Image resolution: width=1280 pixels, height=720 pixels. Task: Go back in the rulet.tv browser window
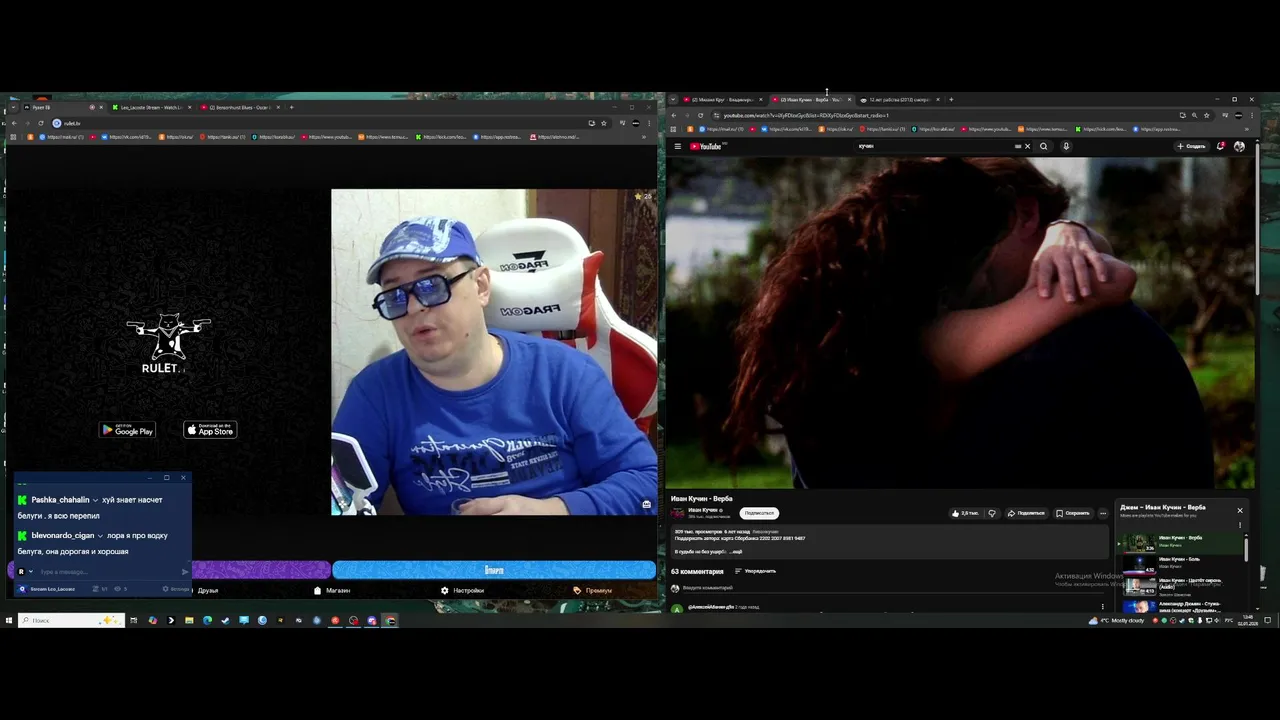point(13,123)
